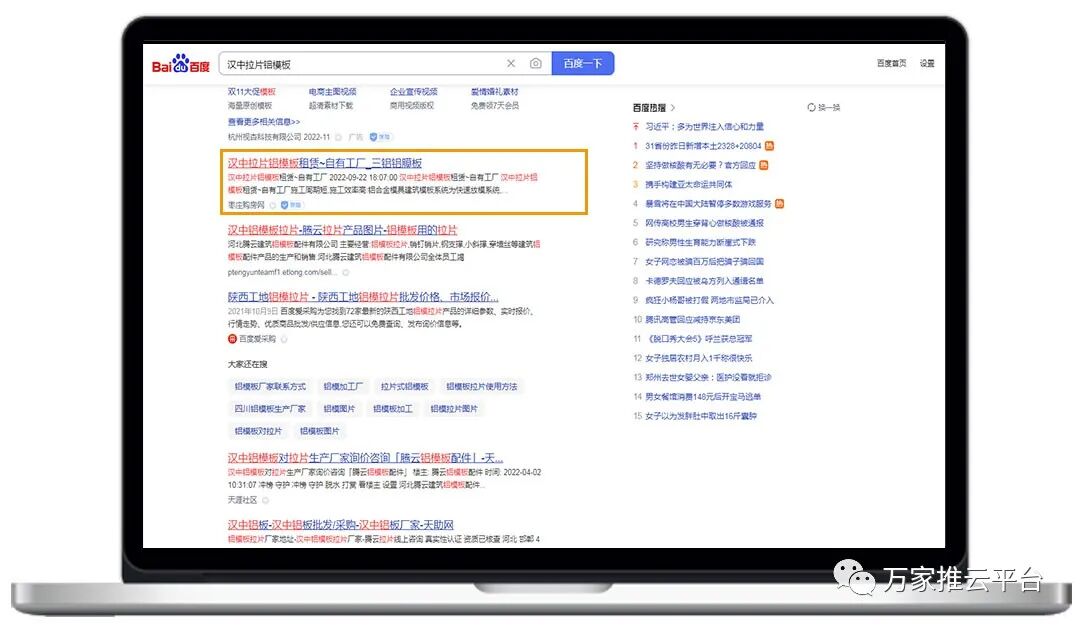
Task: Open the 爱情婚礼素材 ad link
Action: (495, 92)
